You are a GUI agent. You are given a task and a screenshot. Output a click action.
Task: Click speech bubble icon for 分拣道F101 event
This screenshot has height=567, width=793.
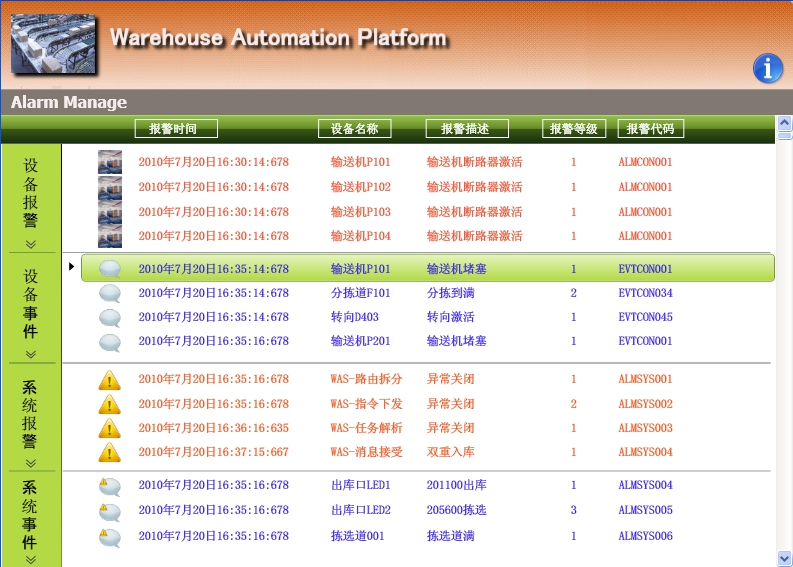pos(110,293)
